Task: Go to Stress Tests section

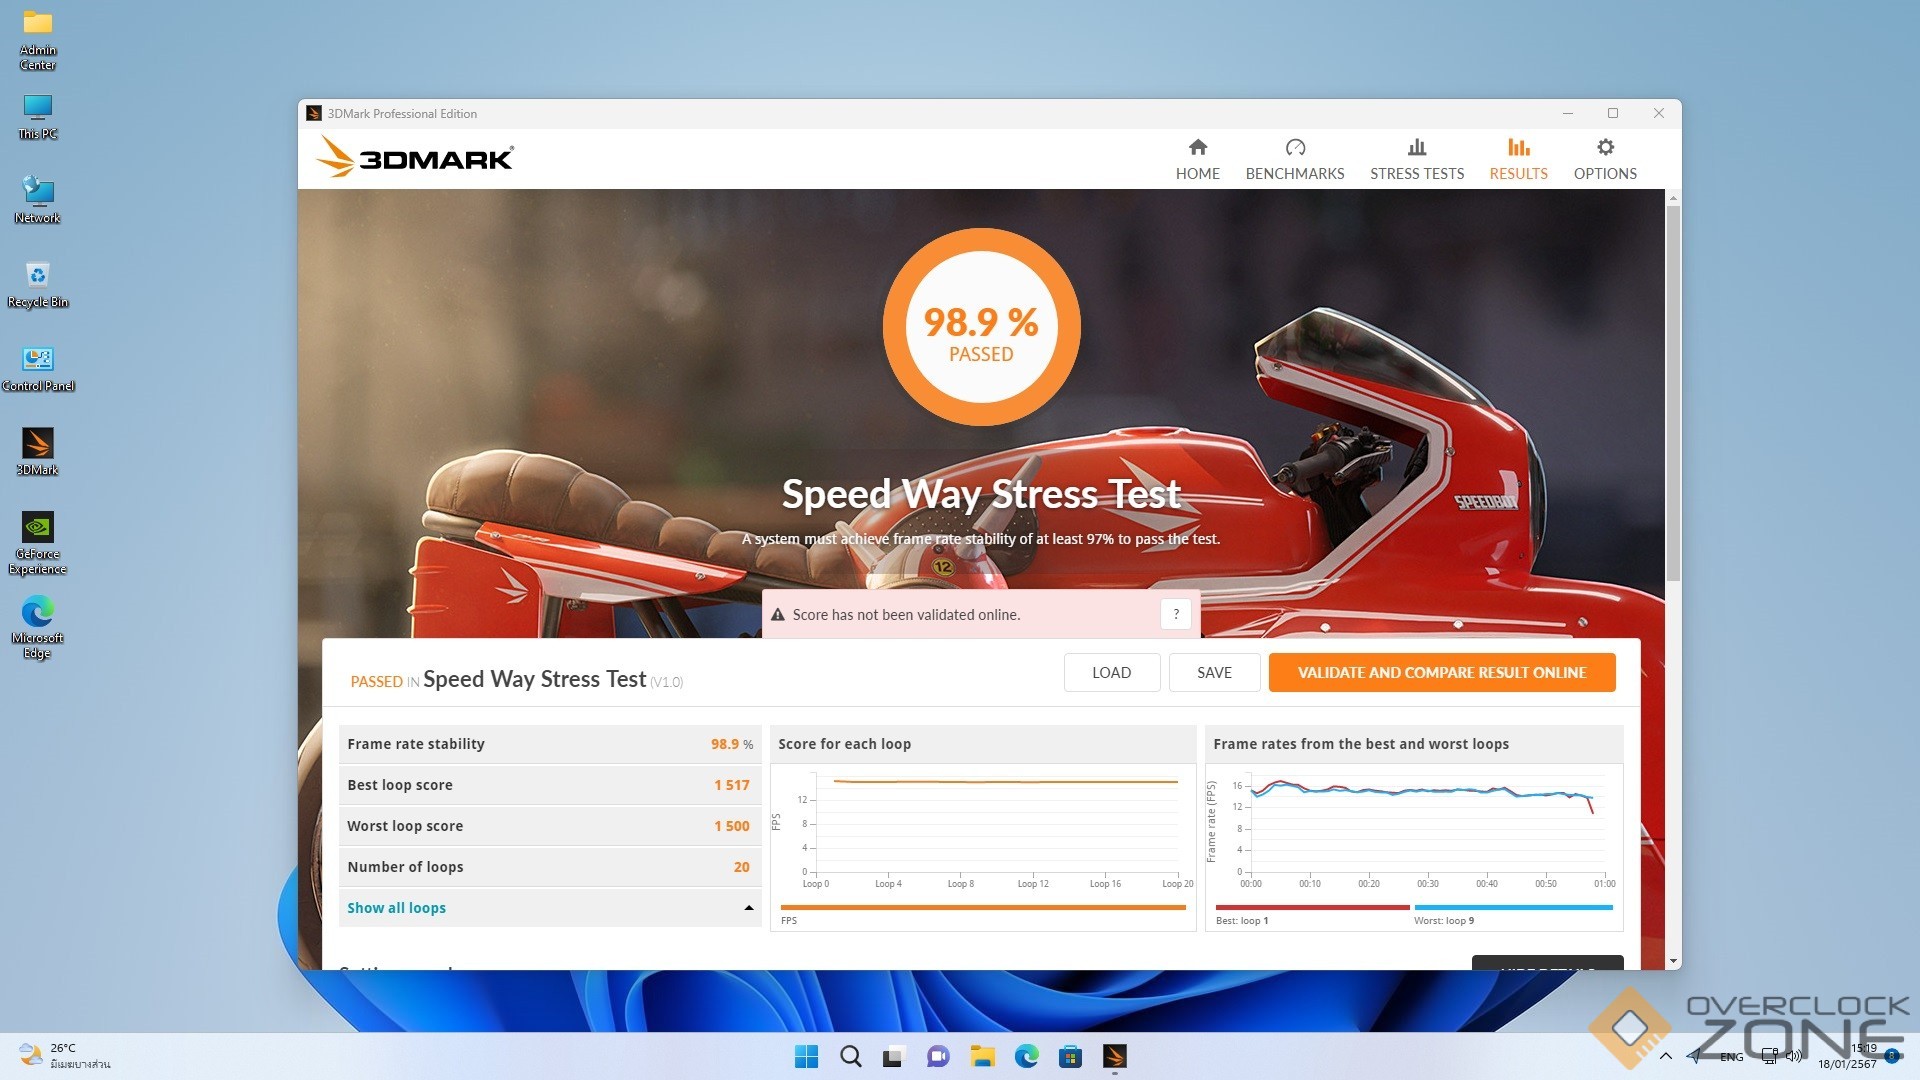Action: click(x=1416, y=159)
